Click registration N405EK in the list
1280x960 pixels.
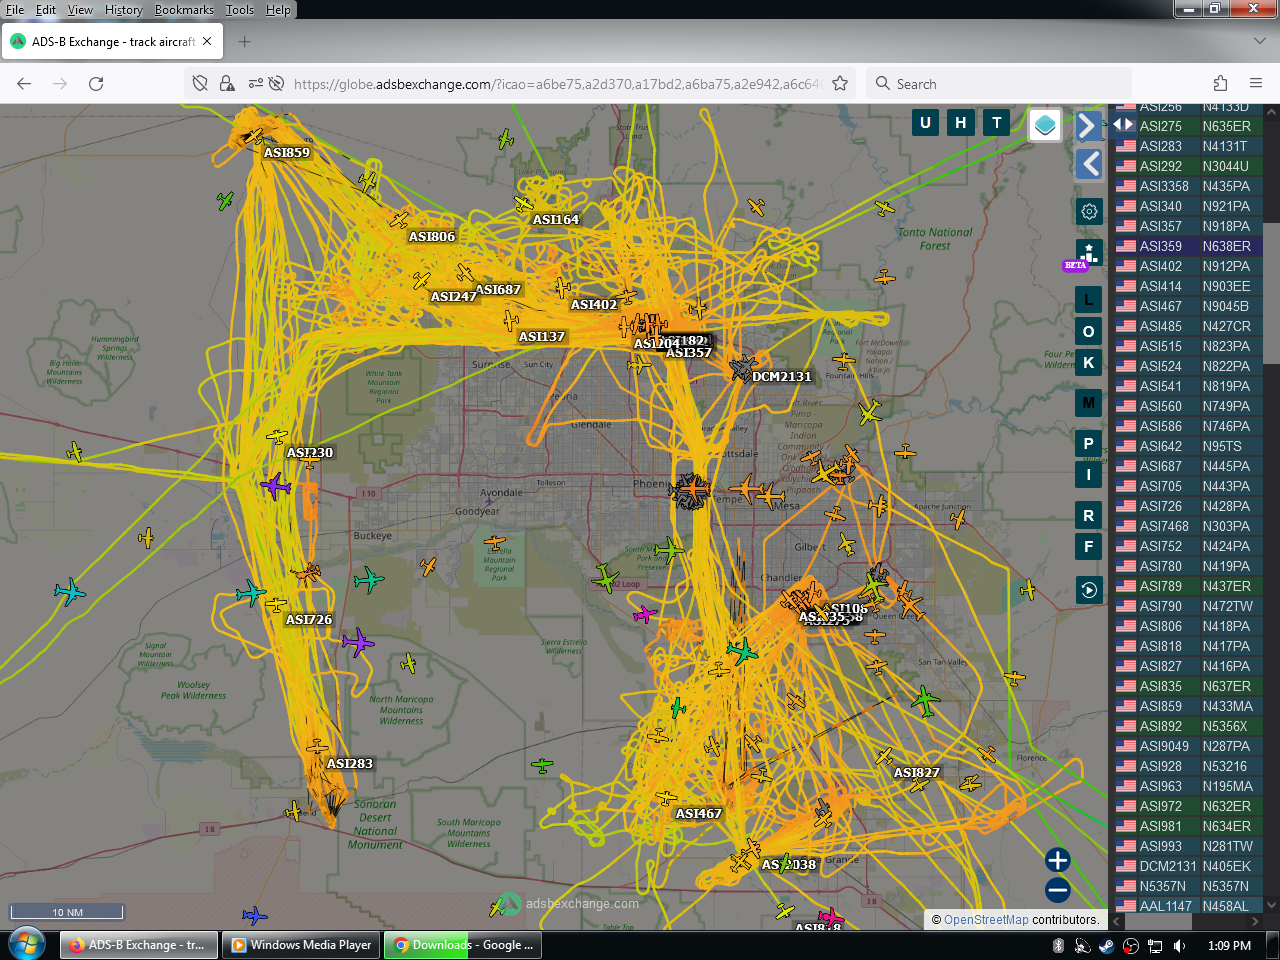click(x=1227, y=866)
